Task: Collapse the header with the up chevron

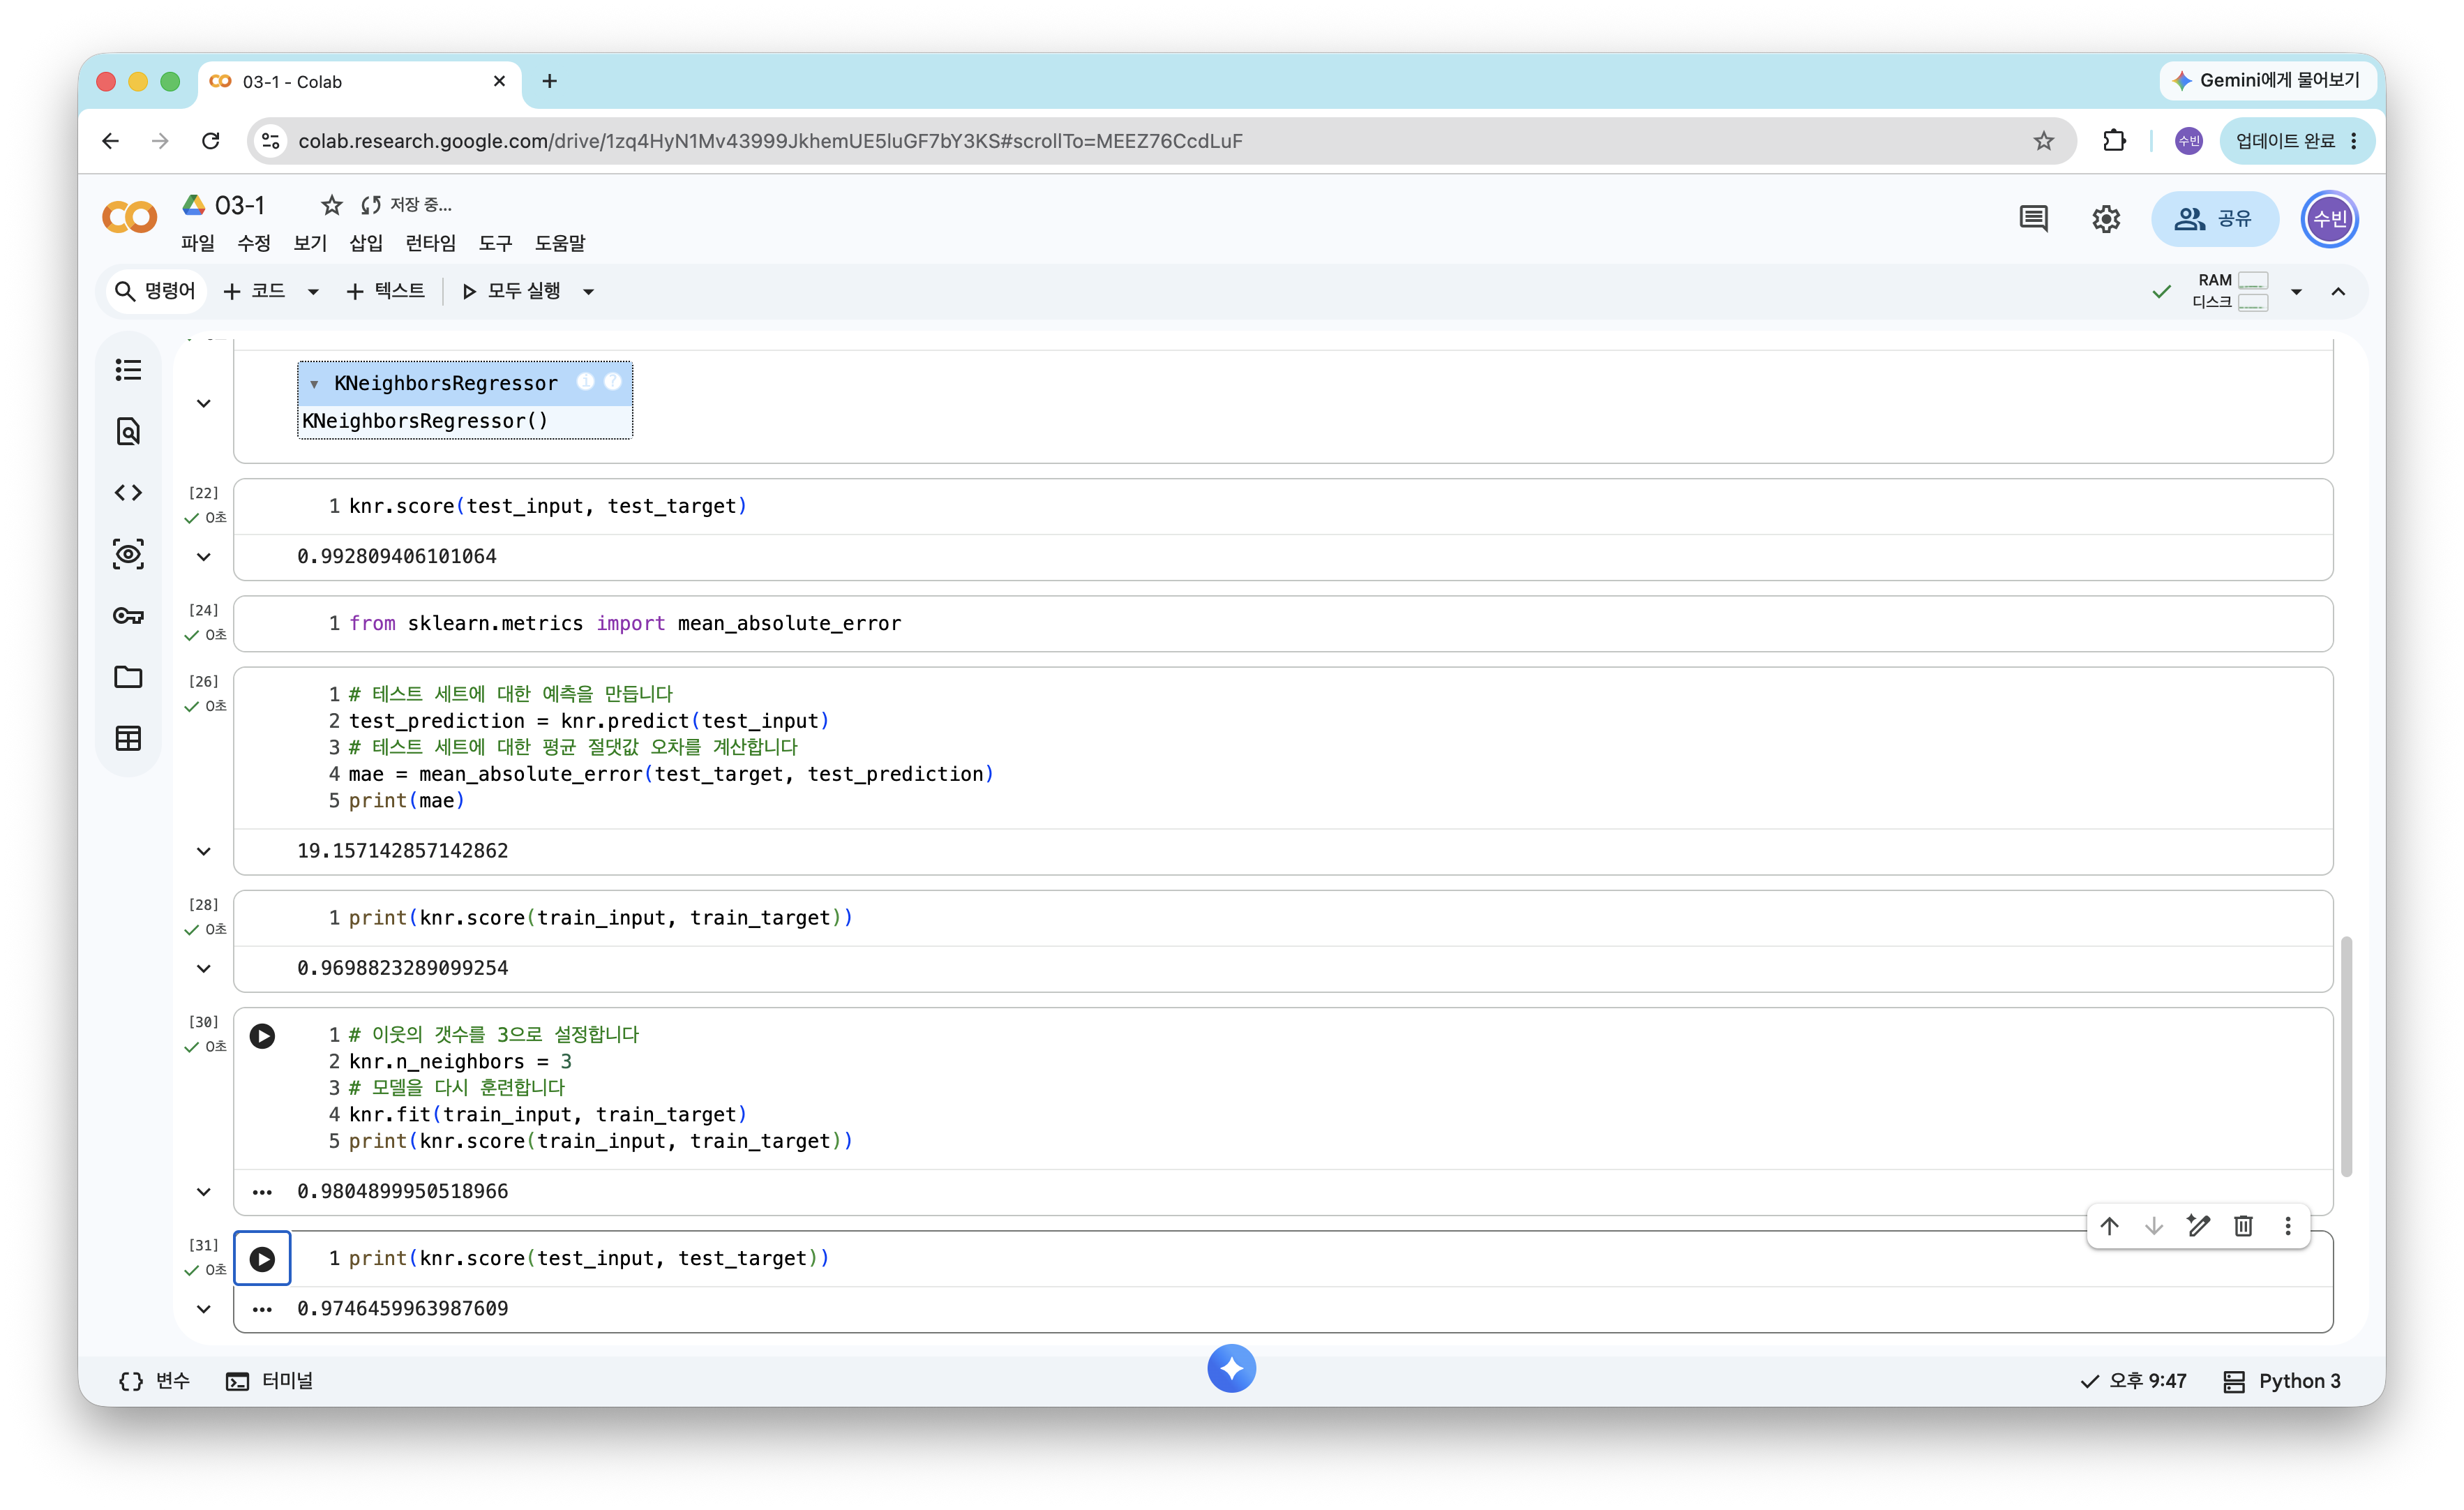Action: point(2338,292)
